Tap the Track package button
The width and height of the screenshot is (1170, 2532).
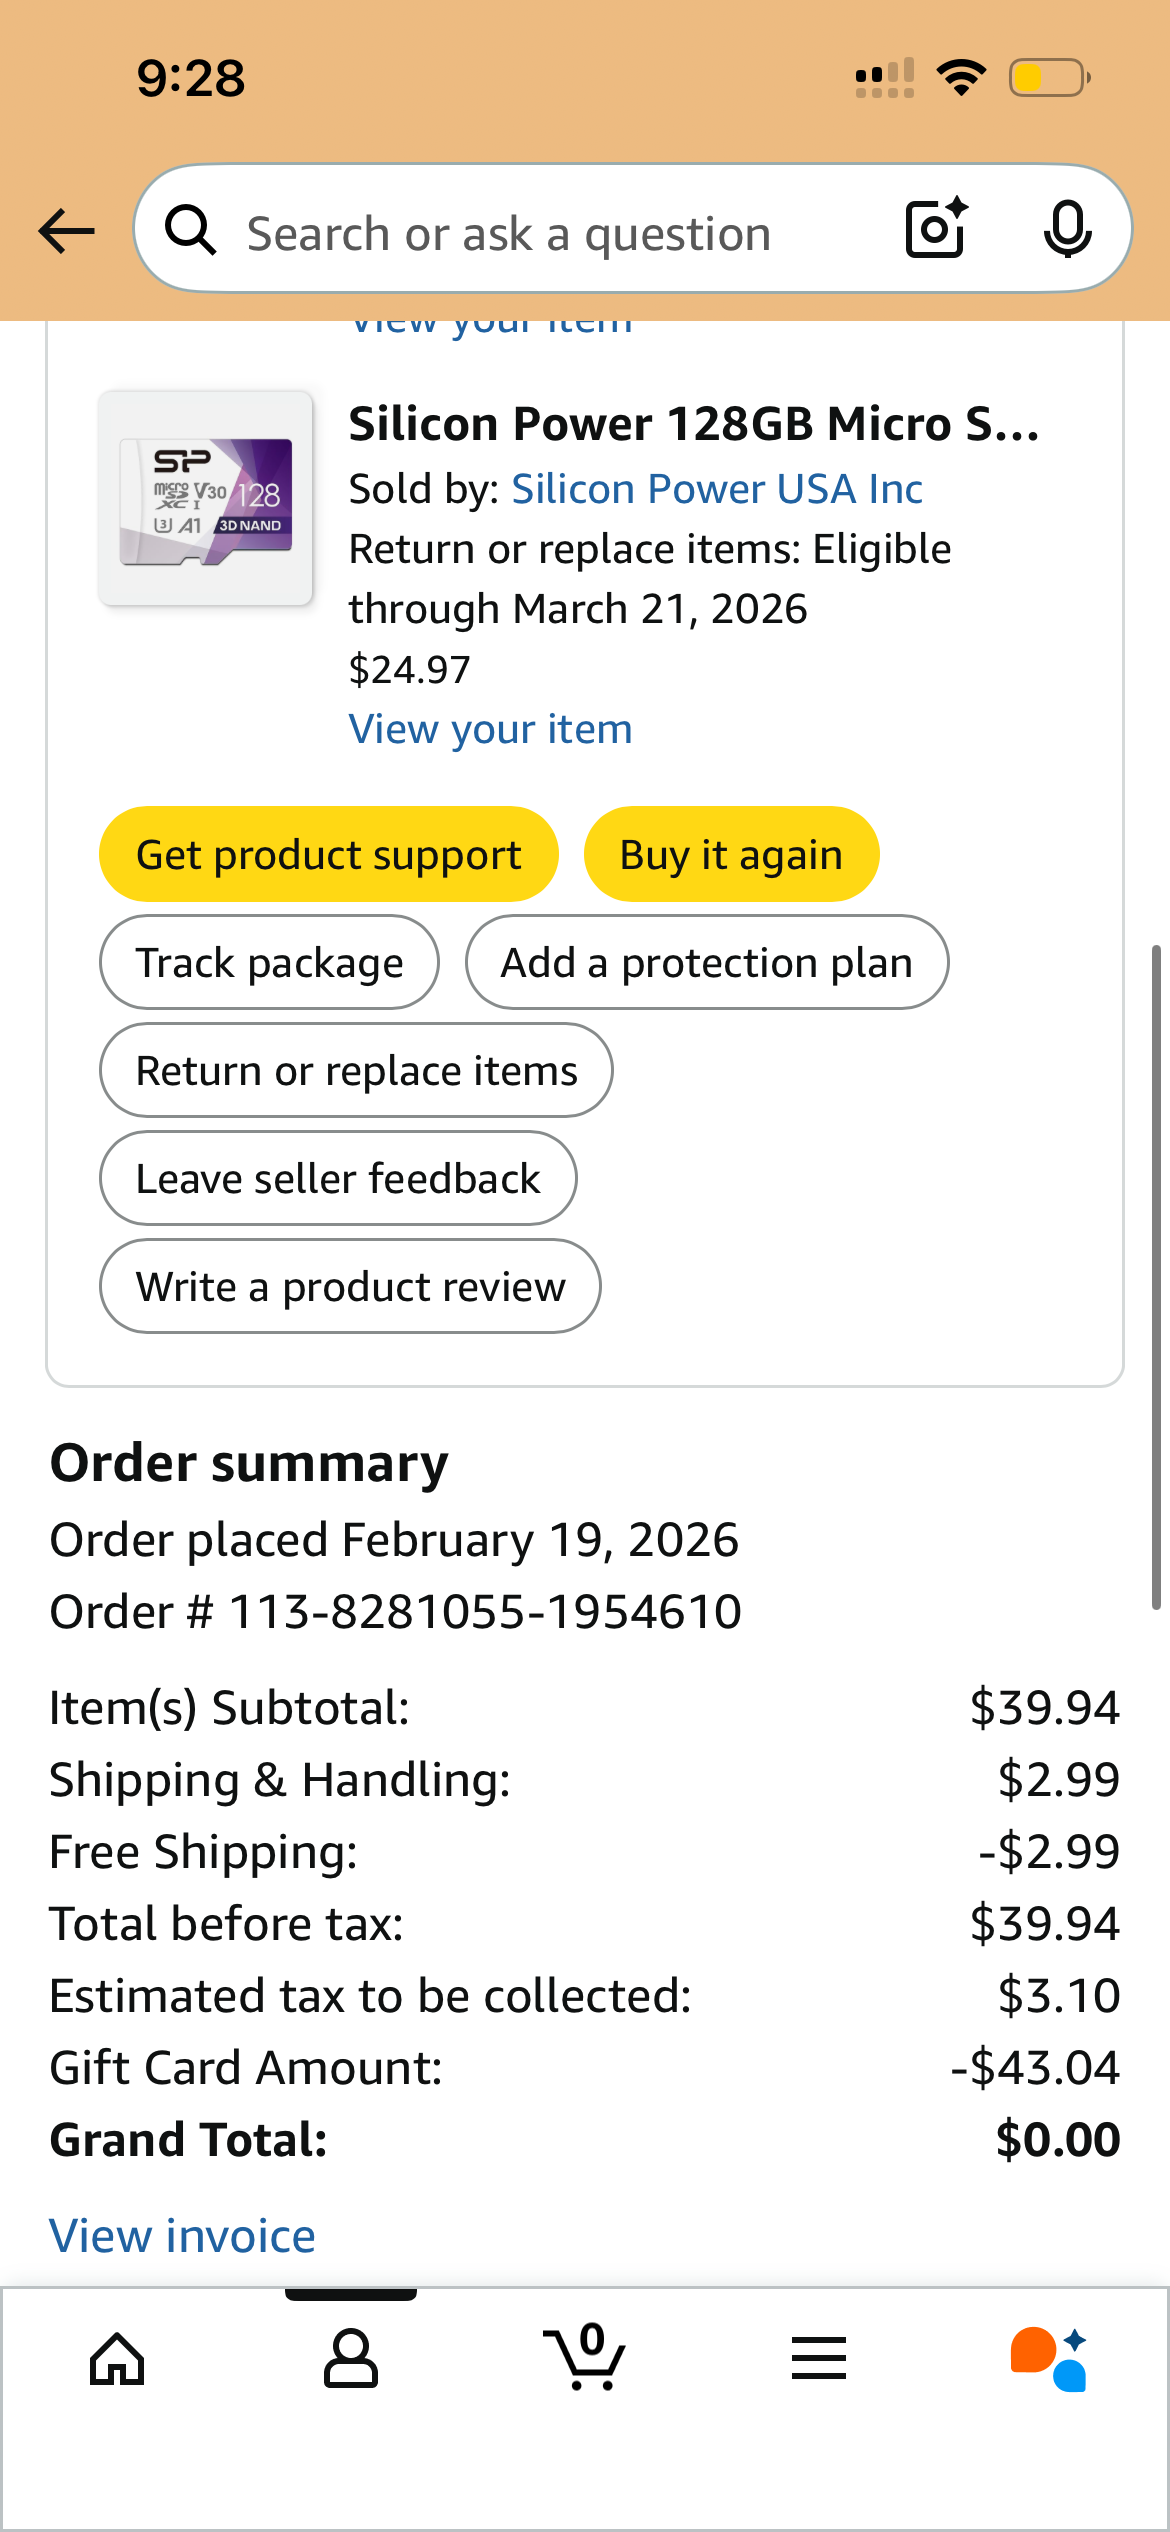click(269, 962)
